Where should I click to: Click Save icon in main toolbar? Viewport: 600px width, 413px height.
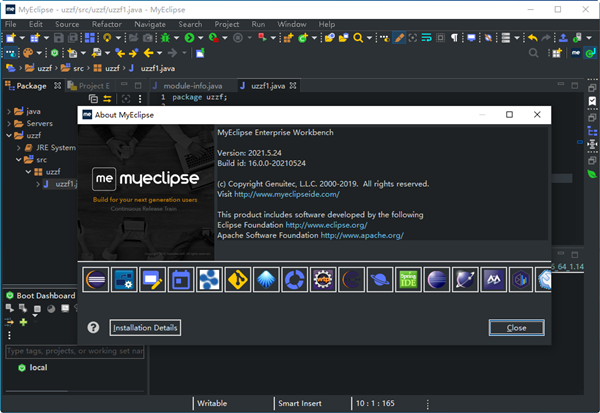59,38
